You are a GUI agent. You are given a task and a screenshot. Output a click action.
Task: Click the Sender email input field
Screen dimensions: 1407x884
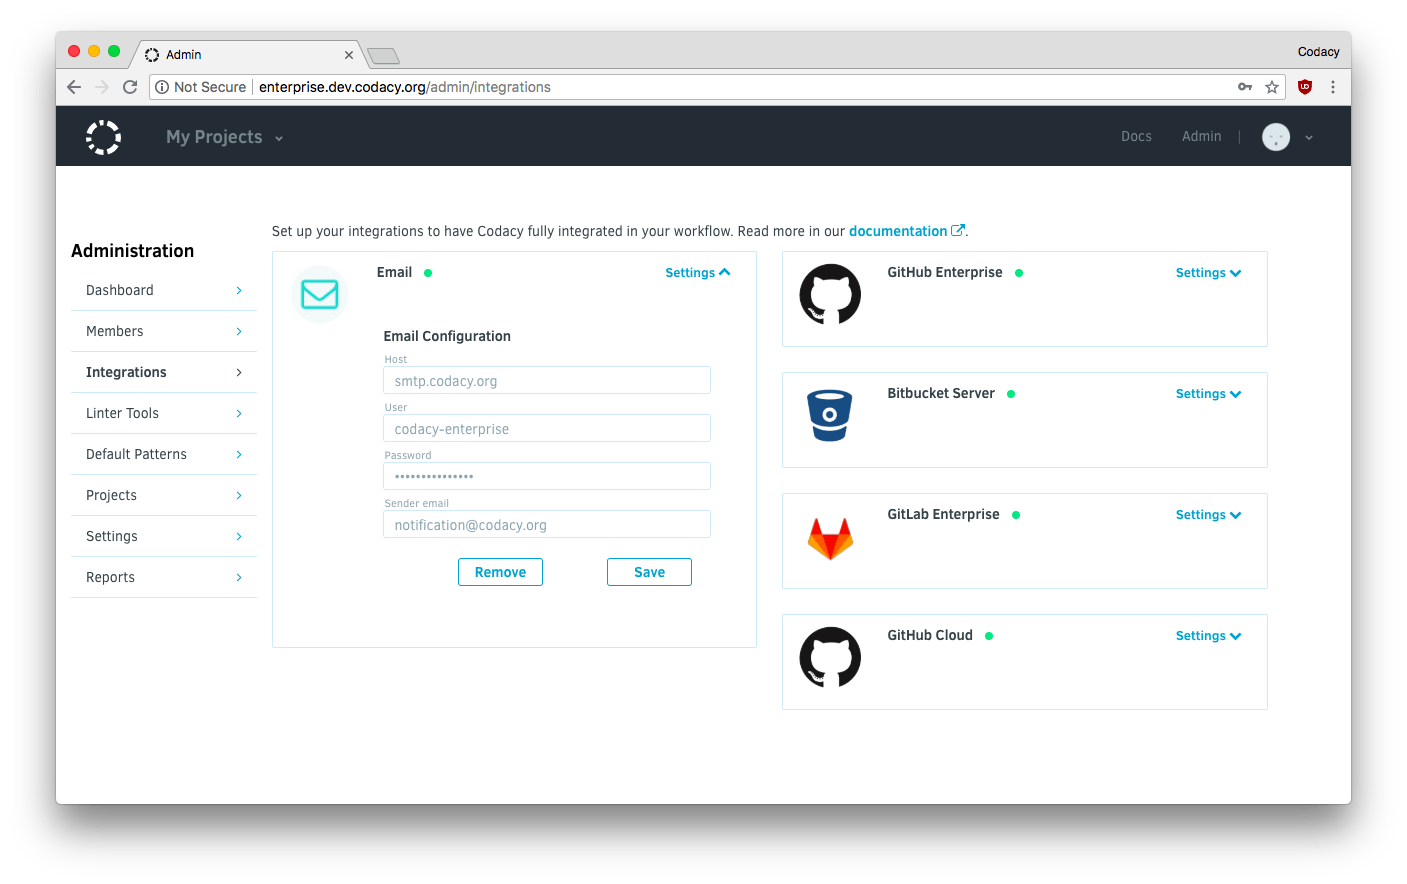[547, 524]
